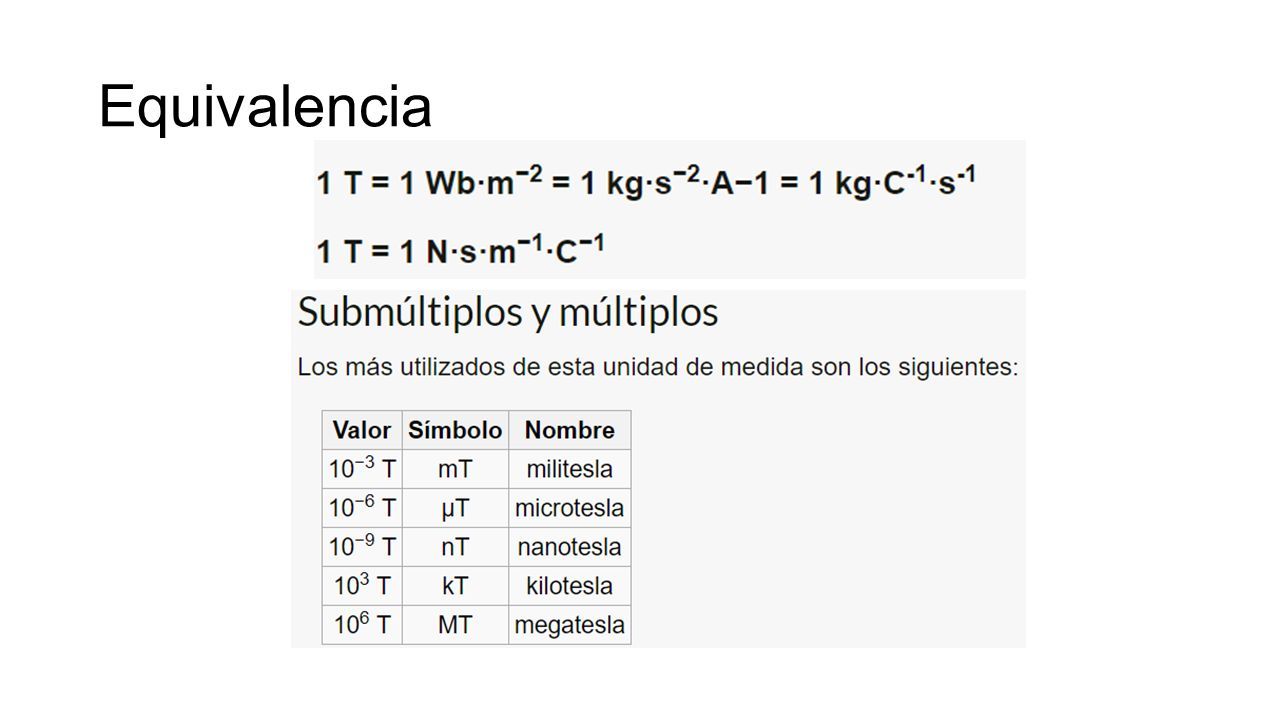Click the 10⁻³ T value cell
Viewport: 1280px width, 720px height.
point(362,469)
